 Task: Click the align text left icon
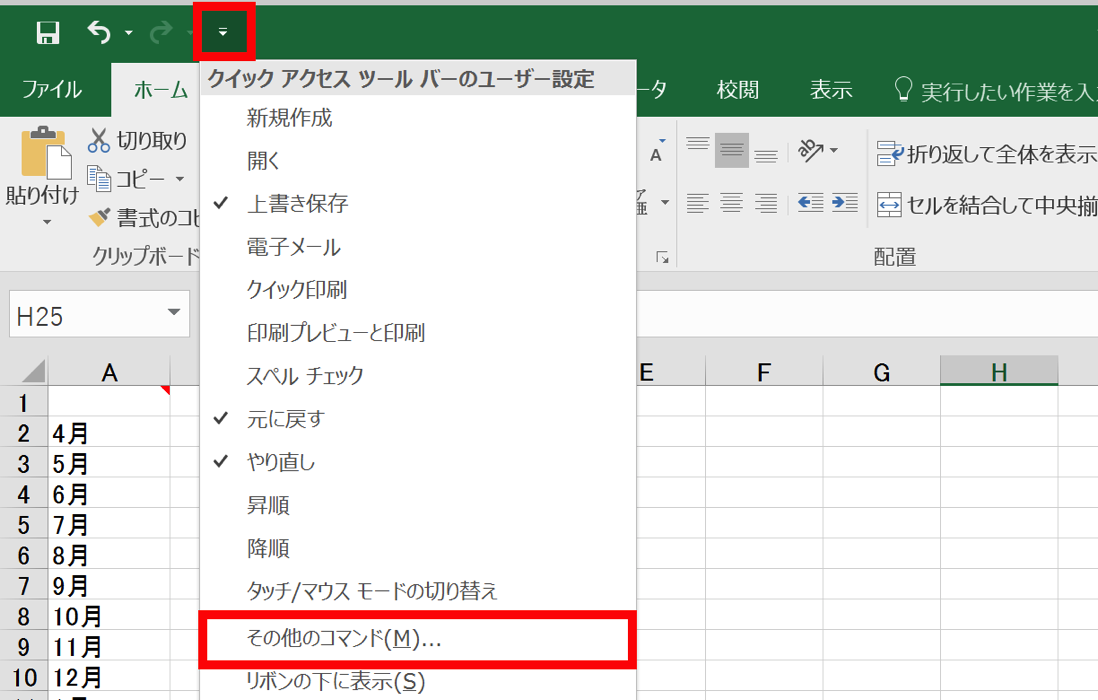pyautogui.click(x=697, y=204)
